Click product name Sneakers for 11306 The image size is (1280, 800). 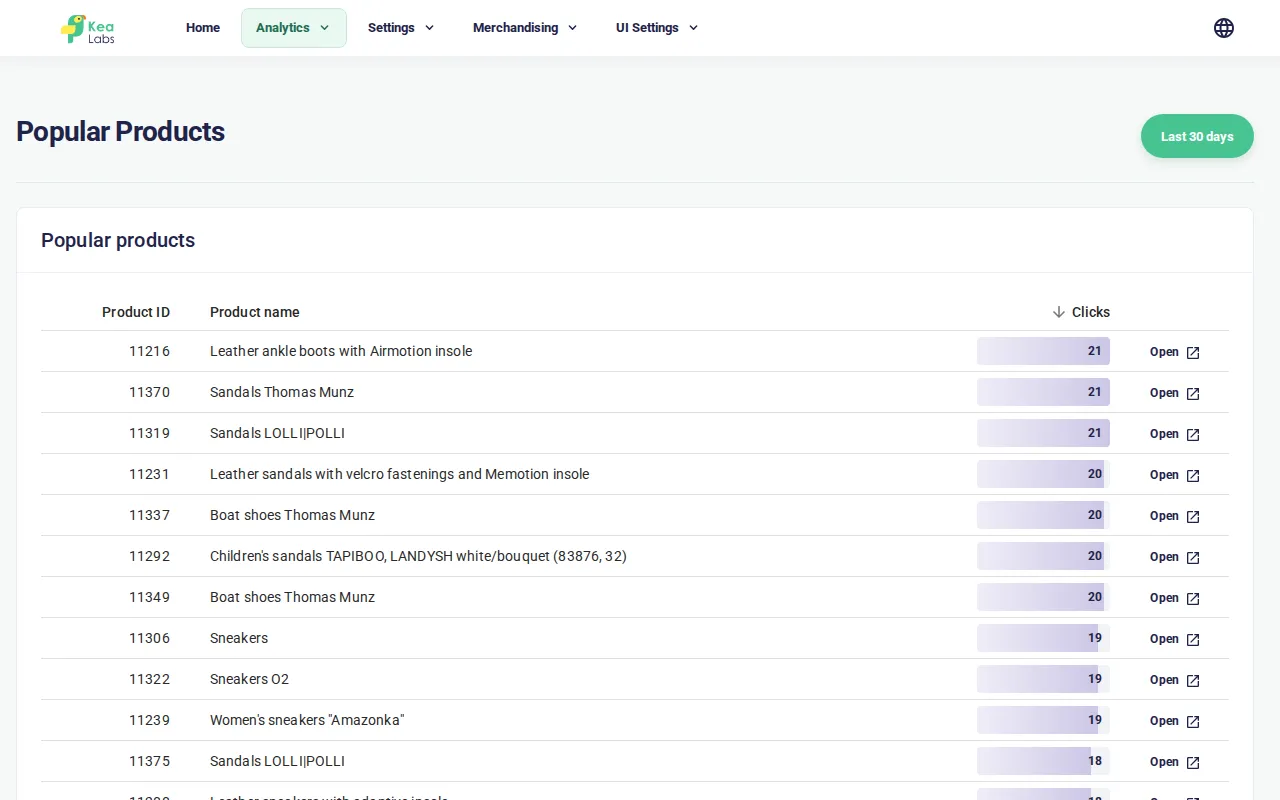[239, 638]
